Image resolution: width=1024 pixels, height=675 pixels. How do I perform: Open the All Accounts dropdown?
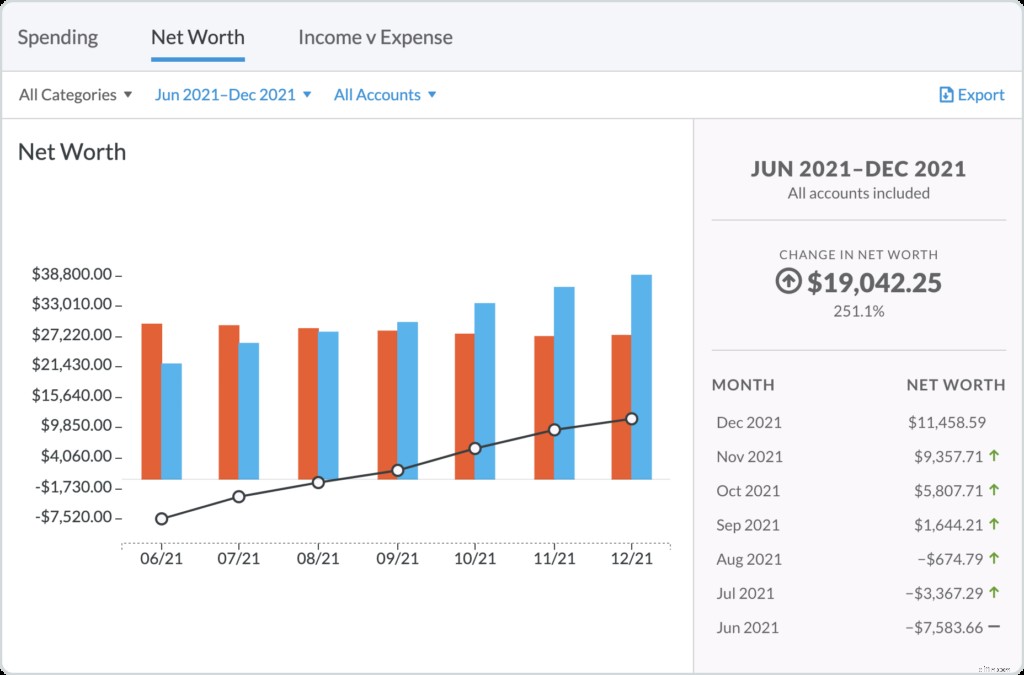pyautogui.click(x=385, y=94)
